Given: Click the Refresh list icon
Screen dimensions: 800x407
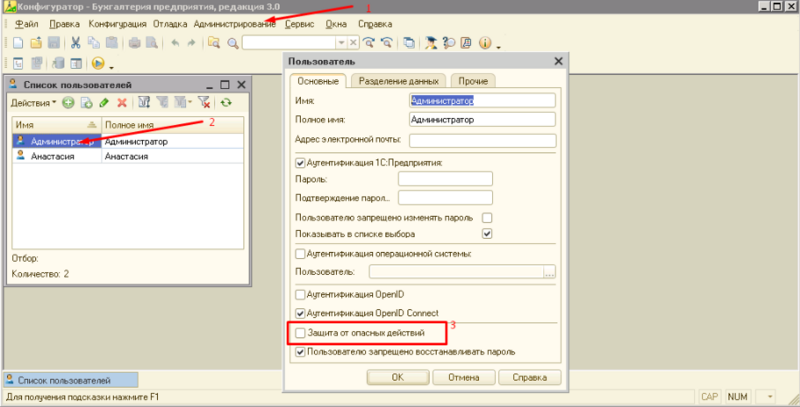Looking at the screenshot, I should coord(227,103).
